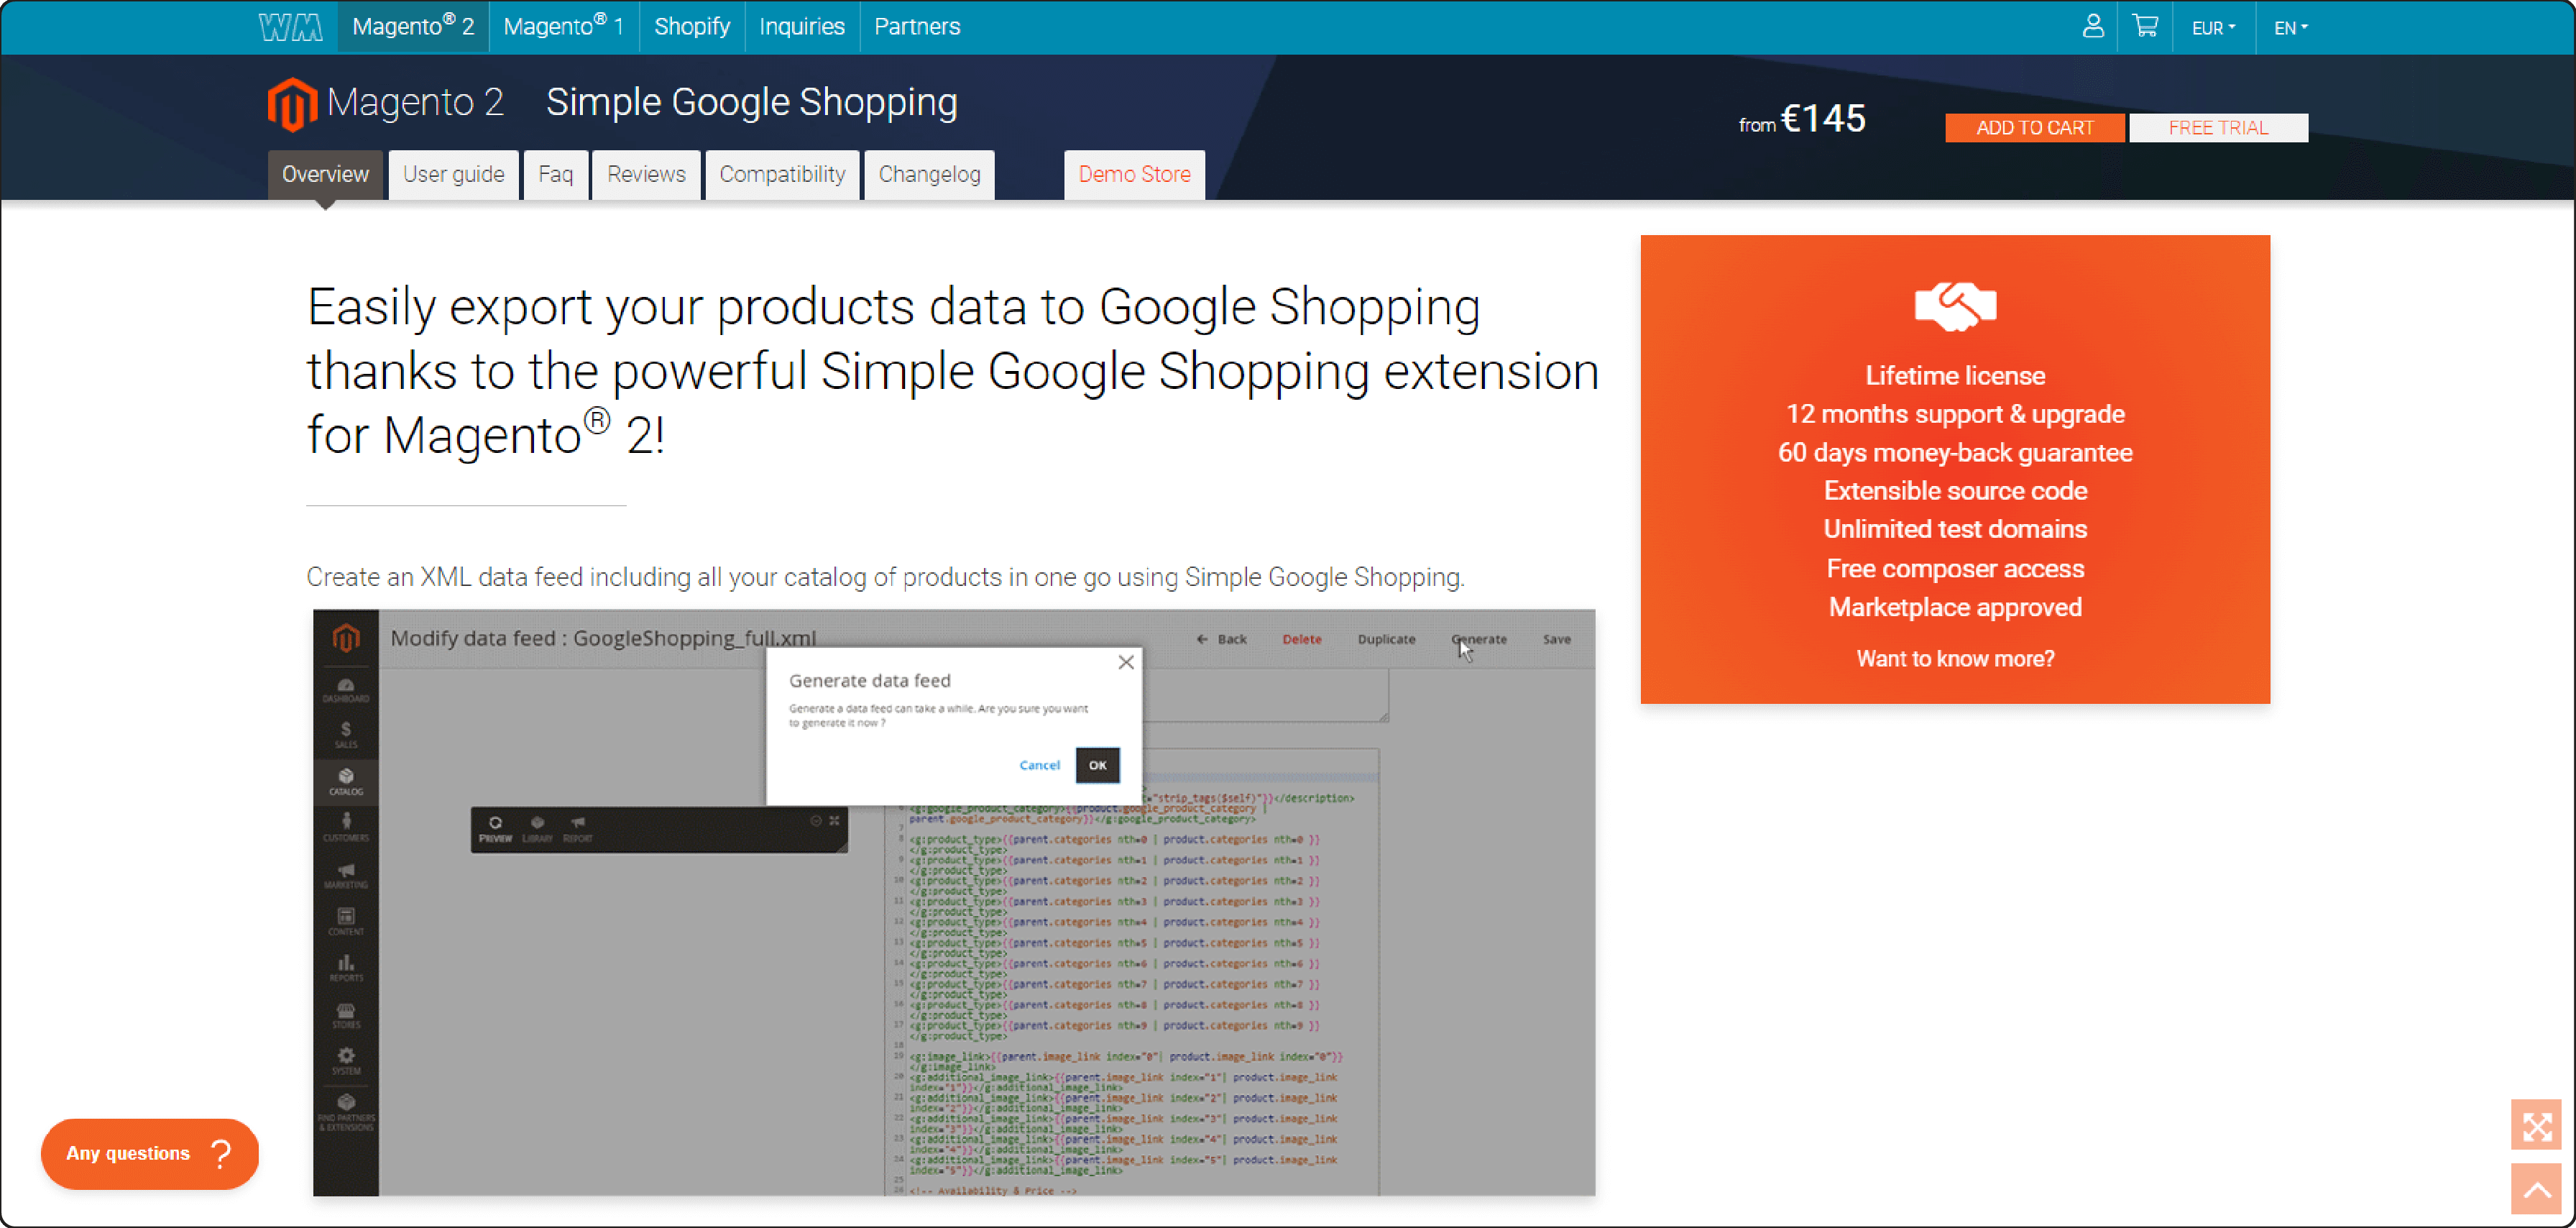Click Catalog icon in screenshot sidebar
The height and width of the screenshot is (1228, 2576).
click(x=345, y=782)
